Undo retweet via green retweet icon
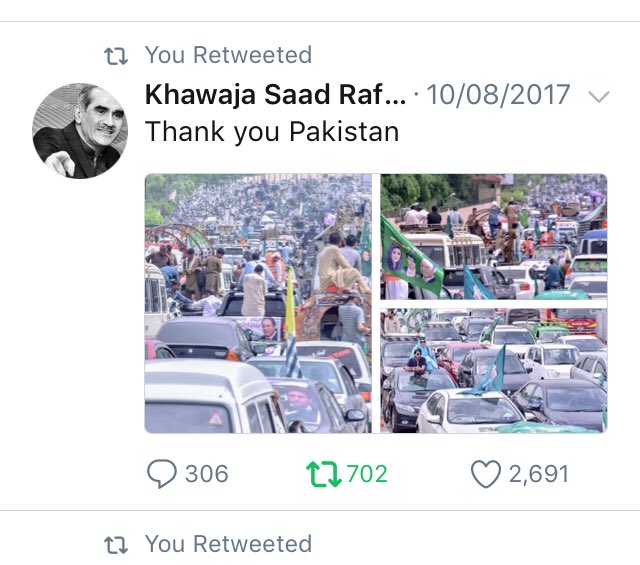 pos(324,474)
